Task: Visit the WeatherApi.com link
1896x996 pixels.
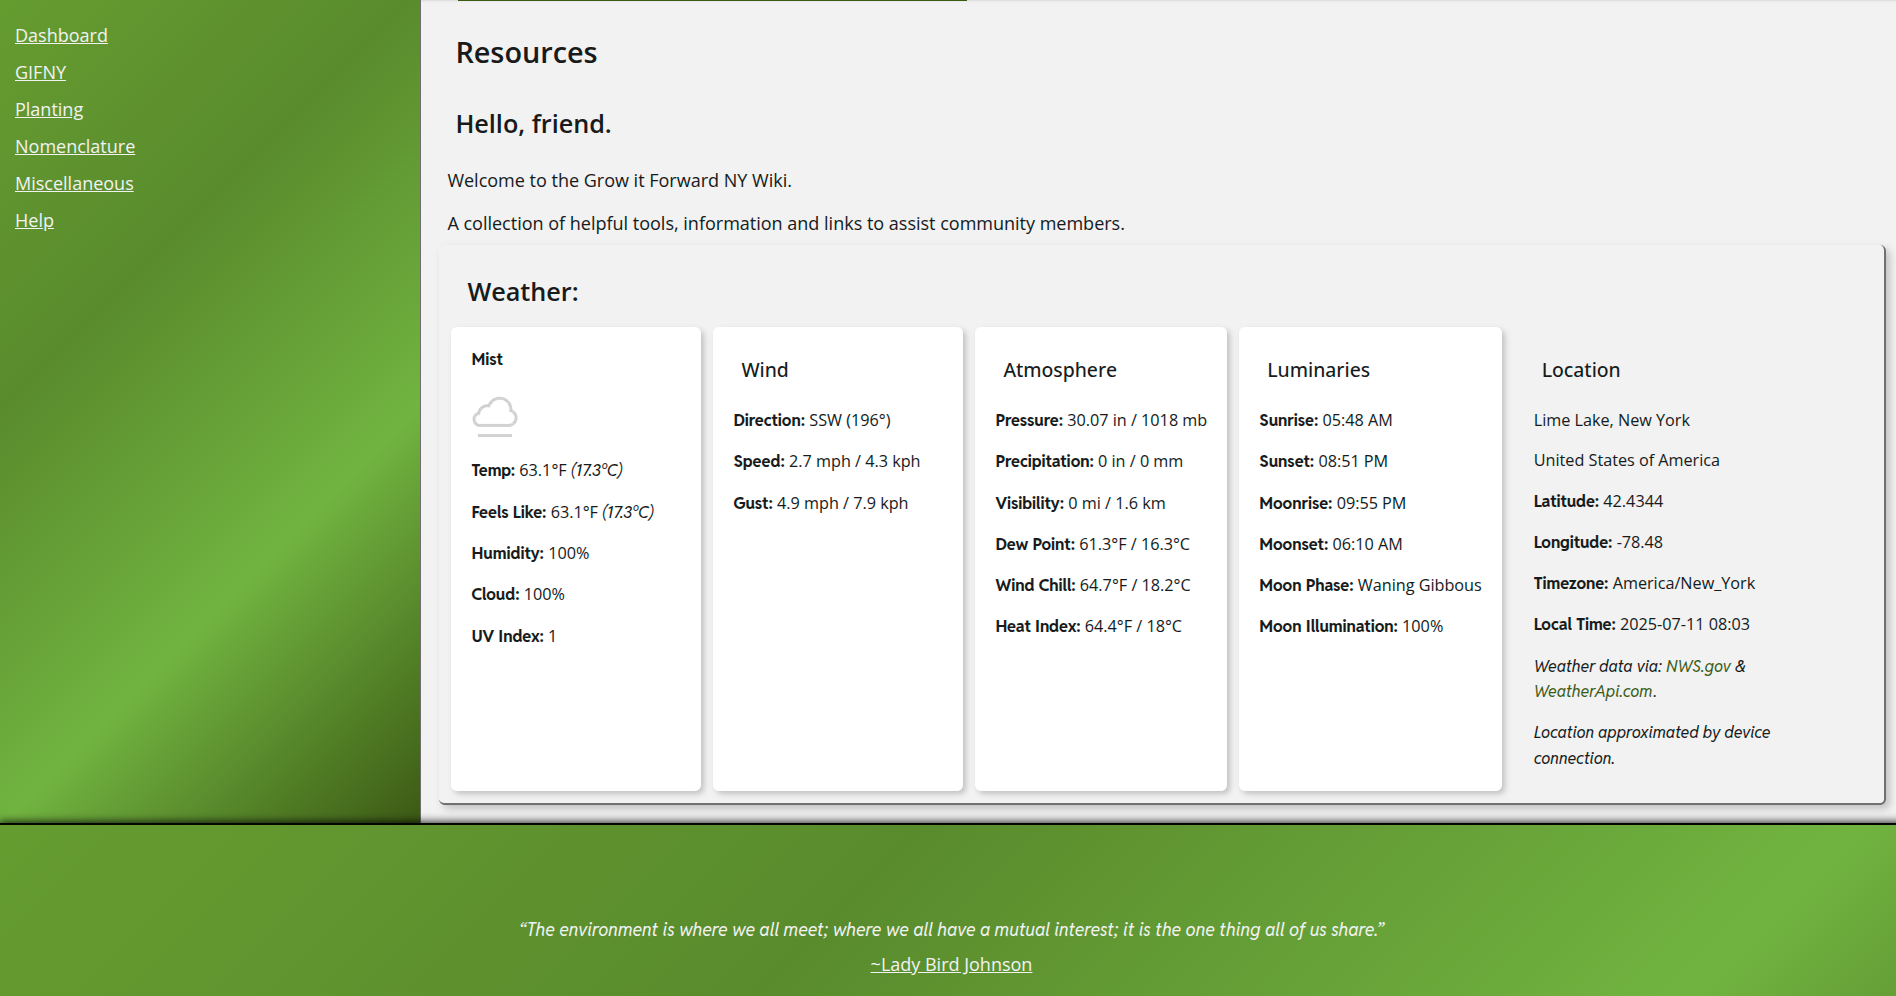Action: click(x=1592, y=691)
